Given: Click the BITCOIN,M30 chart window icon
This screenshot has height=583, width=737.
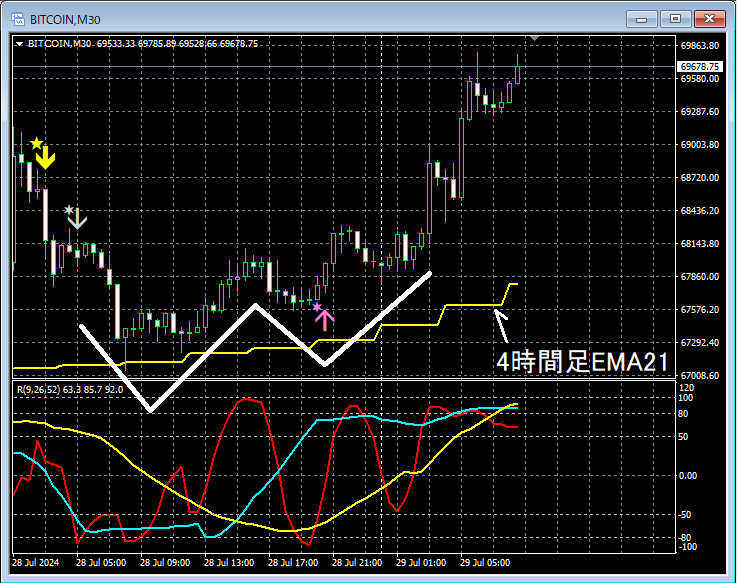Looking at the screenshot, I should tap(18, 19).
